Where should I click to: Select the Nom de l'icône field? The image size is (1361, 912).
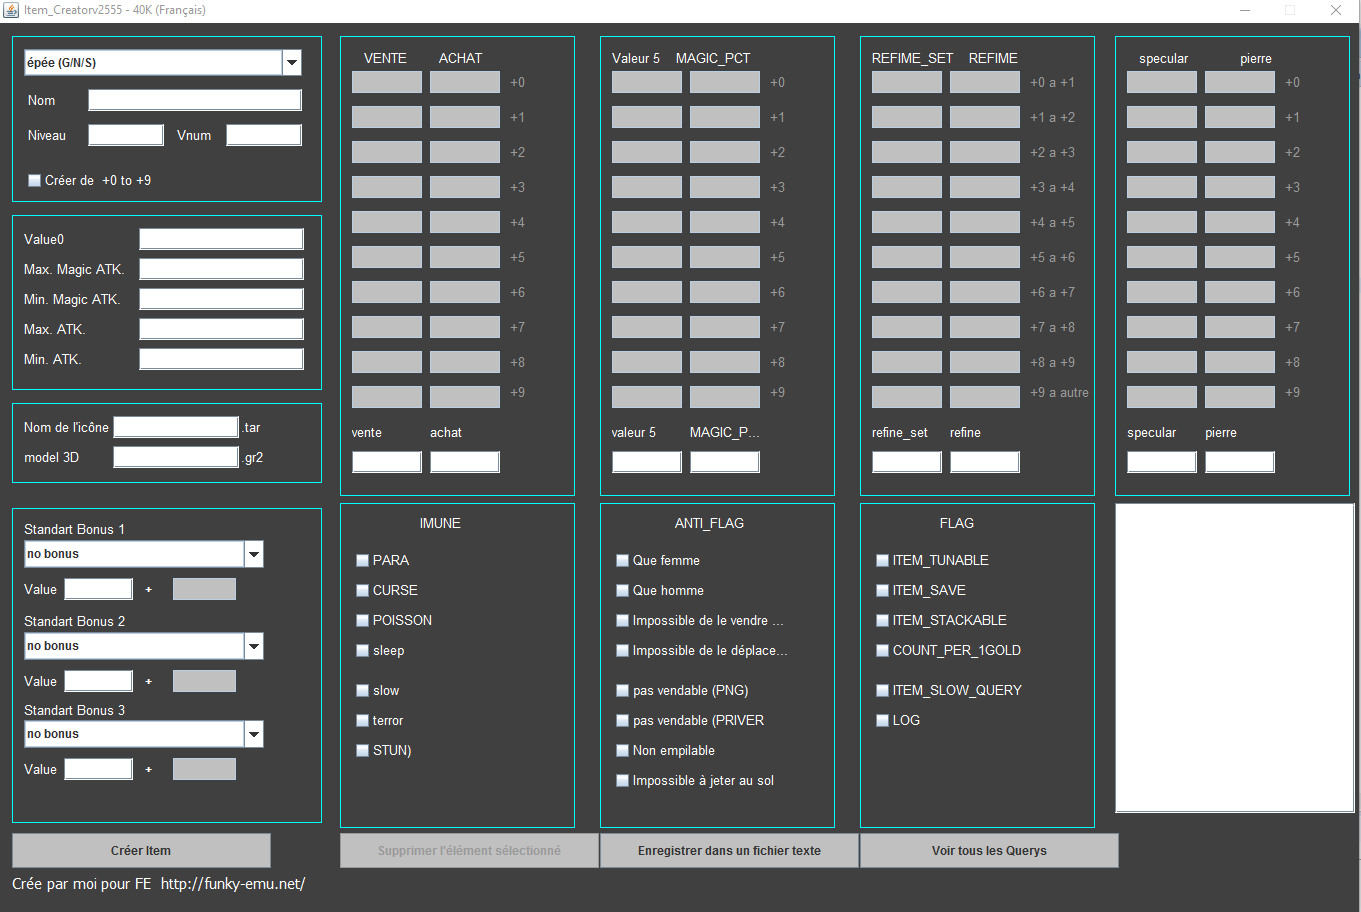[176, 427]
